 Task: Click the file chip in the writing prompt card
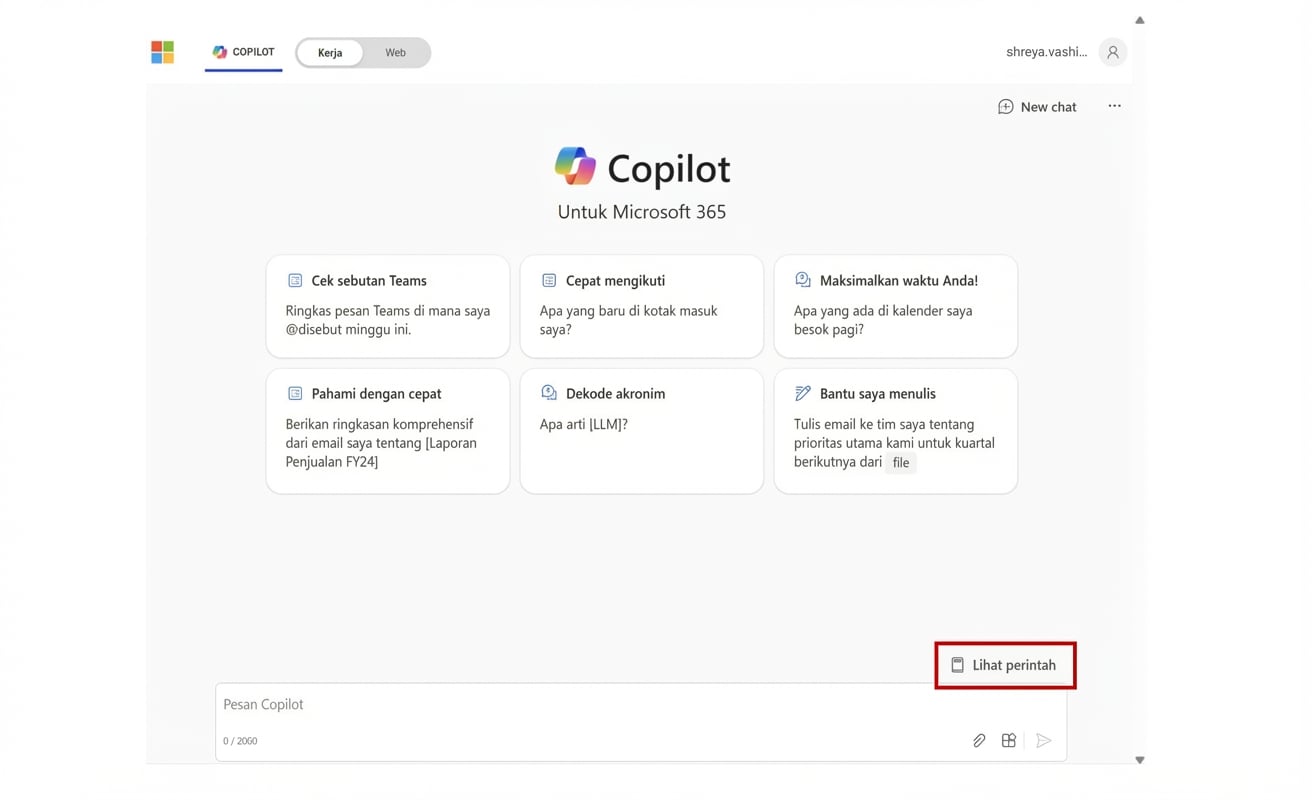(901, 462)
